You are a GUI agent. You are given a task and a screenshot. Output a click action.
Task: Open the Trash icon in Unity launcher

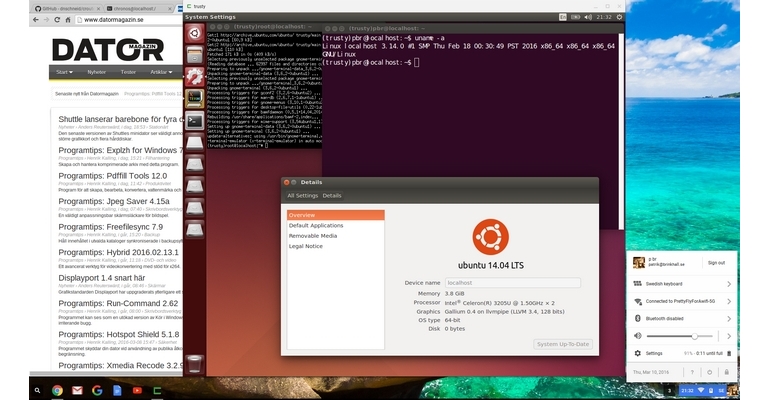(x=194, y=364)
